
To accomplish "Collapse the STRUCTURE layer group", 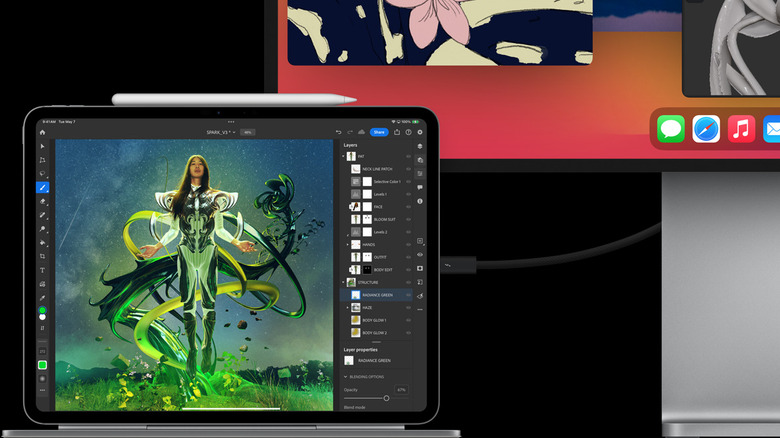I will (343, 282).
